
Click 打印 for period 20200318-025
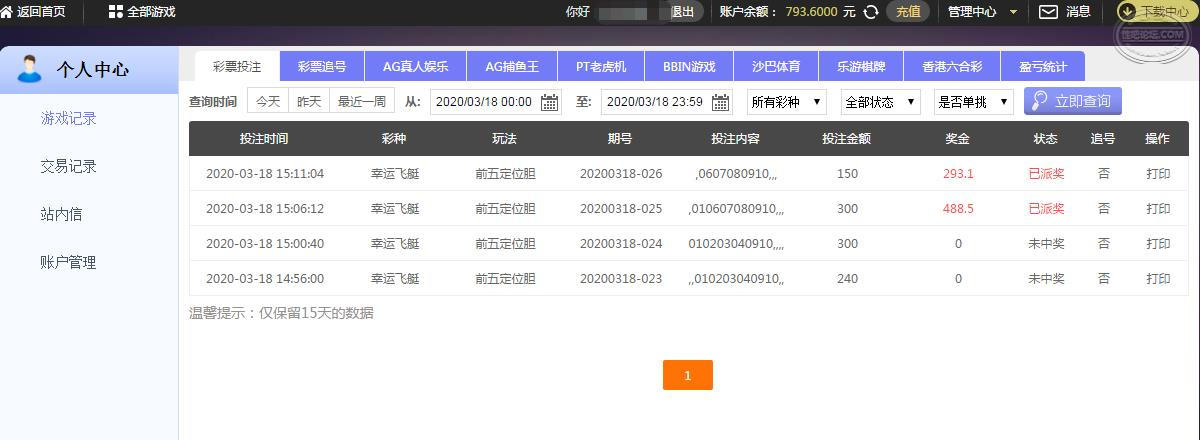[1158, 208]
